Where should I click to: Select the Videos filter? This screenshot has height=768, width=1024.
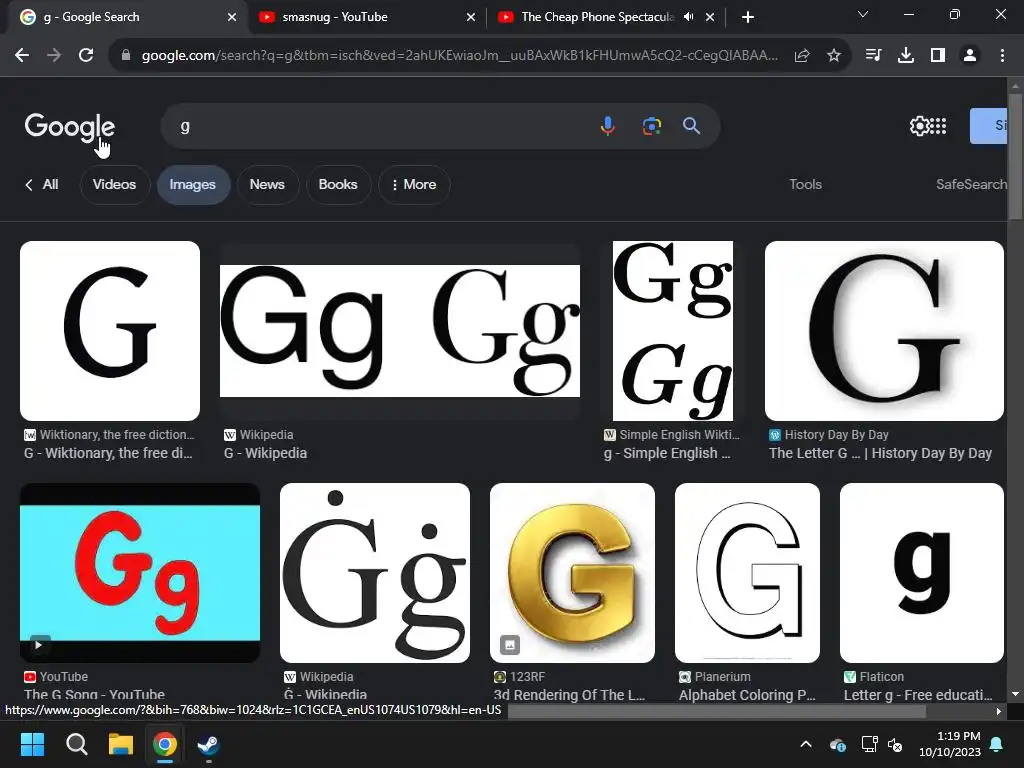click(114, 185)
